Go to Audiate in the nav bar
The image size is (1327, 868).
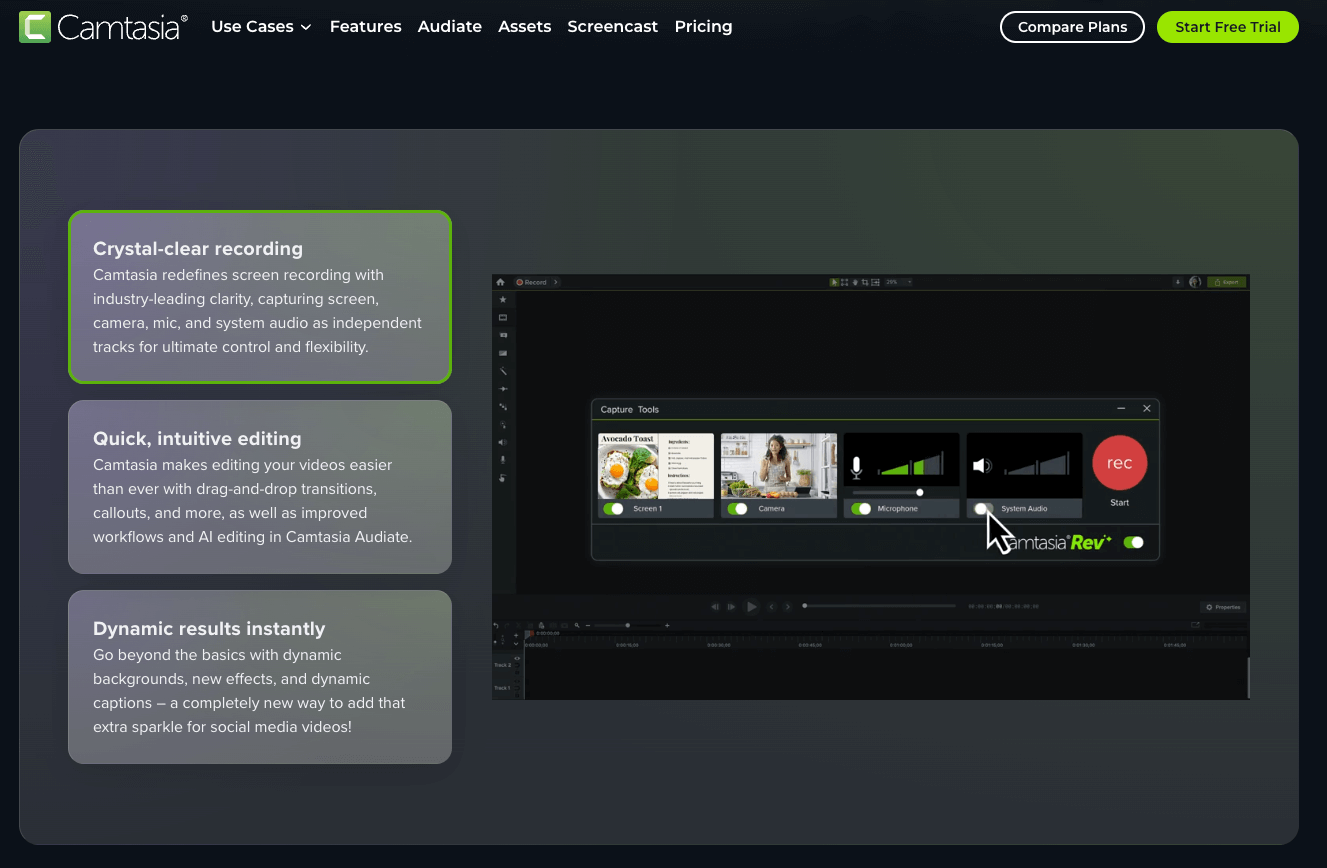click(449, 27)
